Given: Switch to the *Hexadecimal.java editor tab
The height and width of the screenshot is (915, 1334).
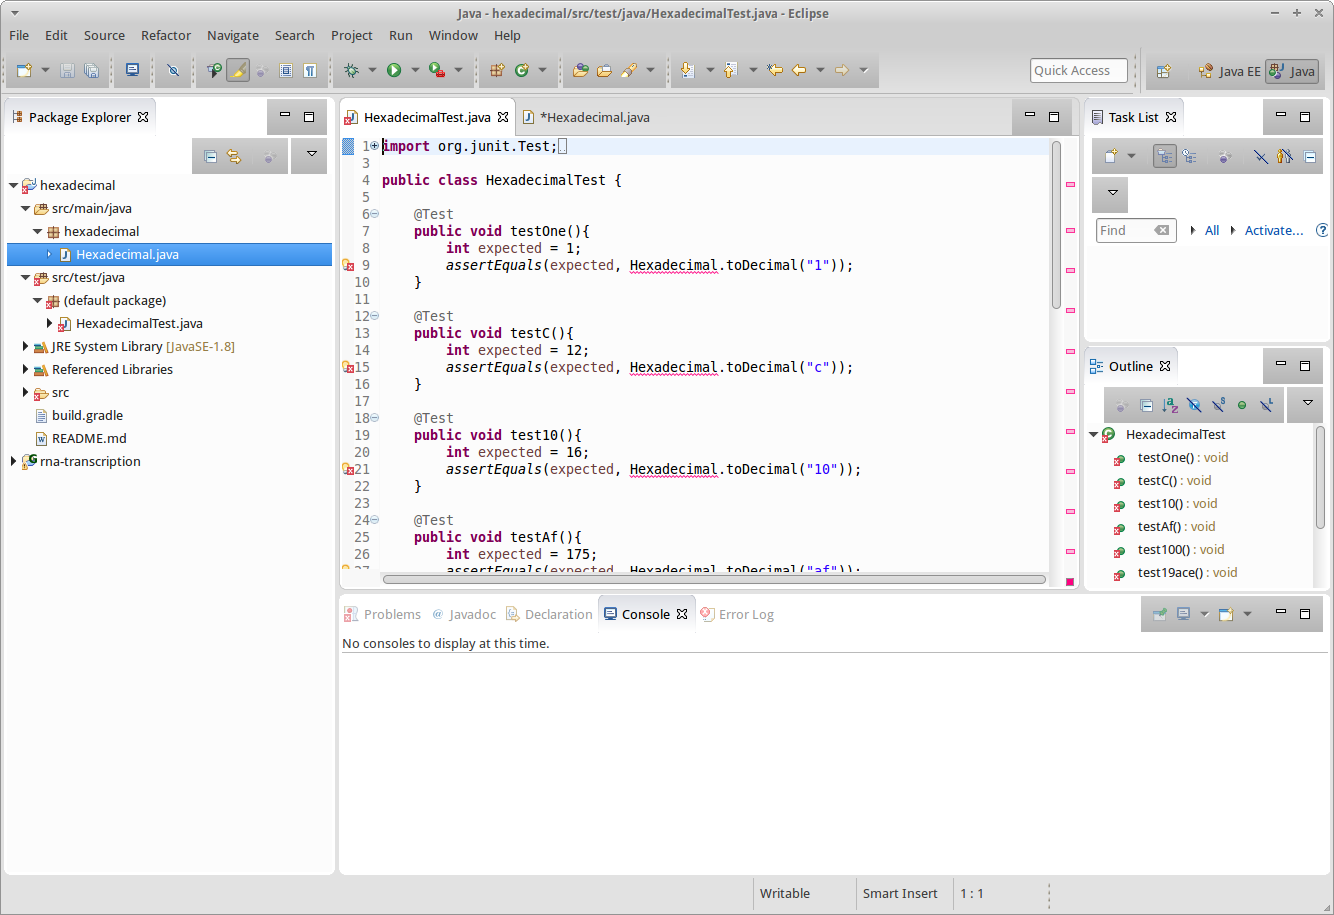Looking at the screenshot, I should 586,117.
